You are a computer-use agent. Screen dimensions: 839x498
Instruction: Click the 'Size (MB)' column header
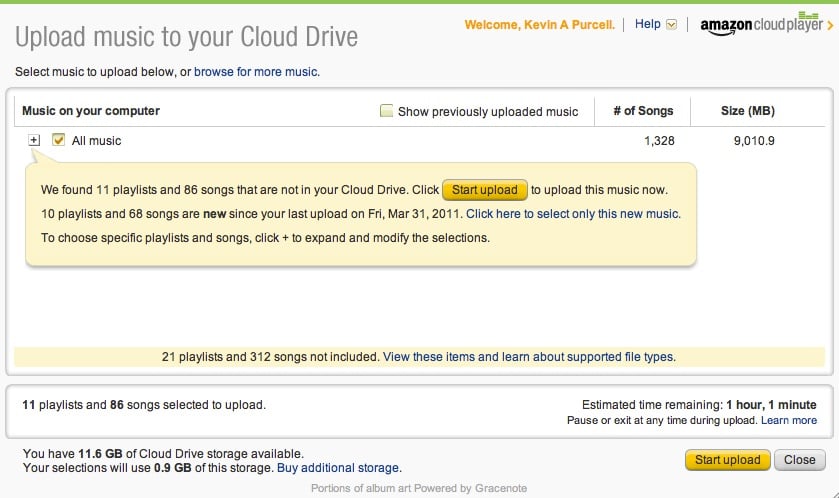coord(748,111)
